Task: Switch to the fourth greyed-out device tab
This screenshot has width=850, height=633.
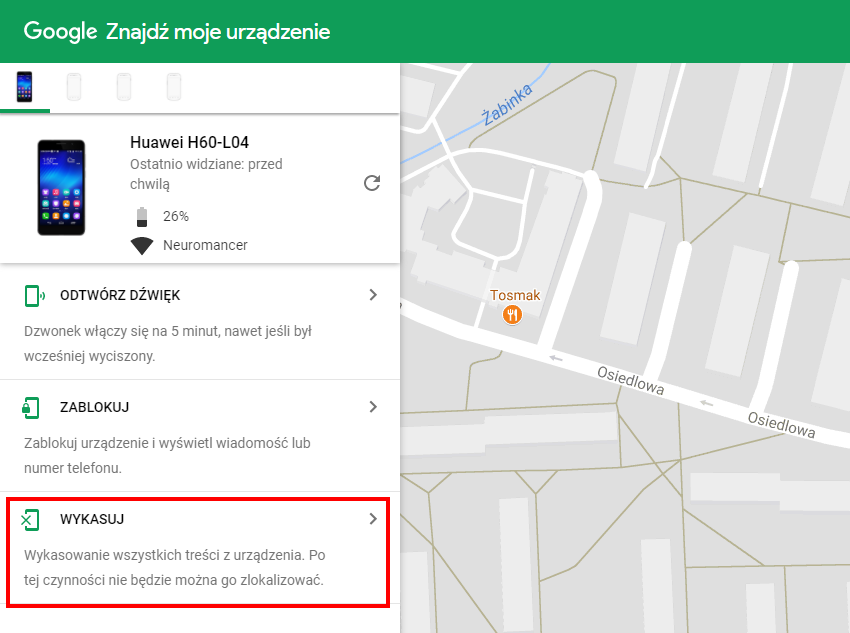Action: coord(173,87)
